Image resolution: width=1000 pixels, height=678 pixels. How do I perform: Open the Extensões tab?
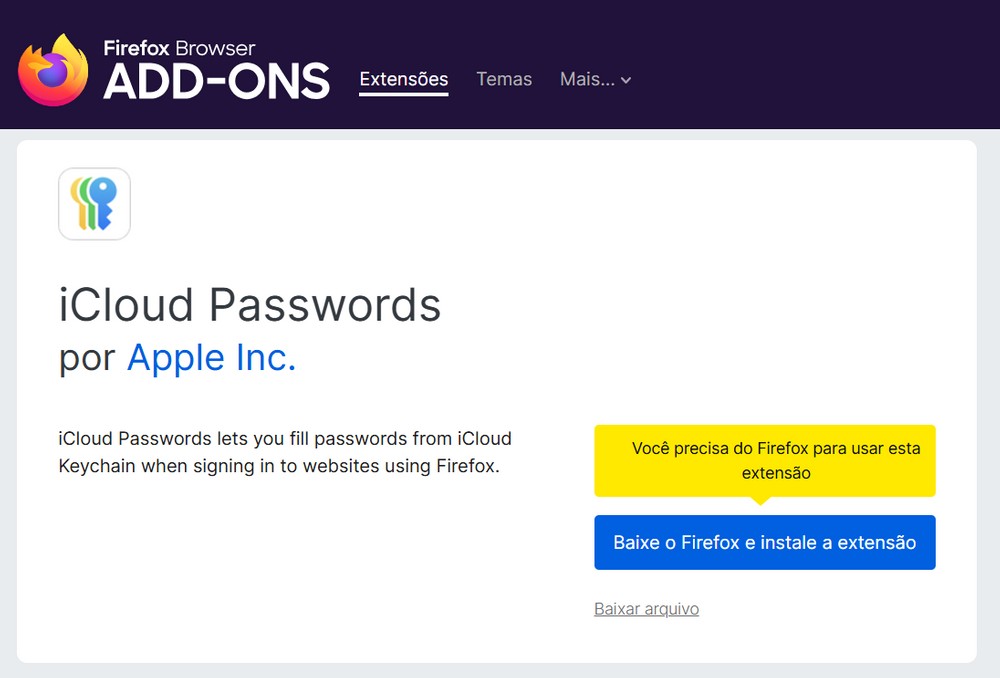pyautogui.click(x=403, y=79)
